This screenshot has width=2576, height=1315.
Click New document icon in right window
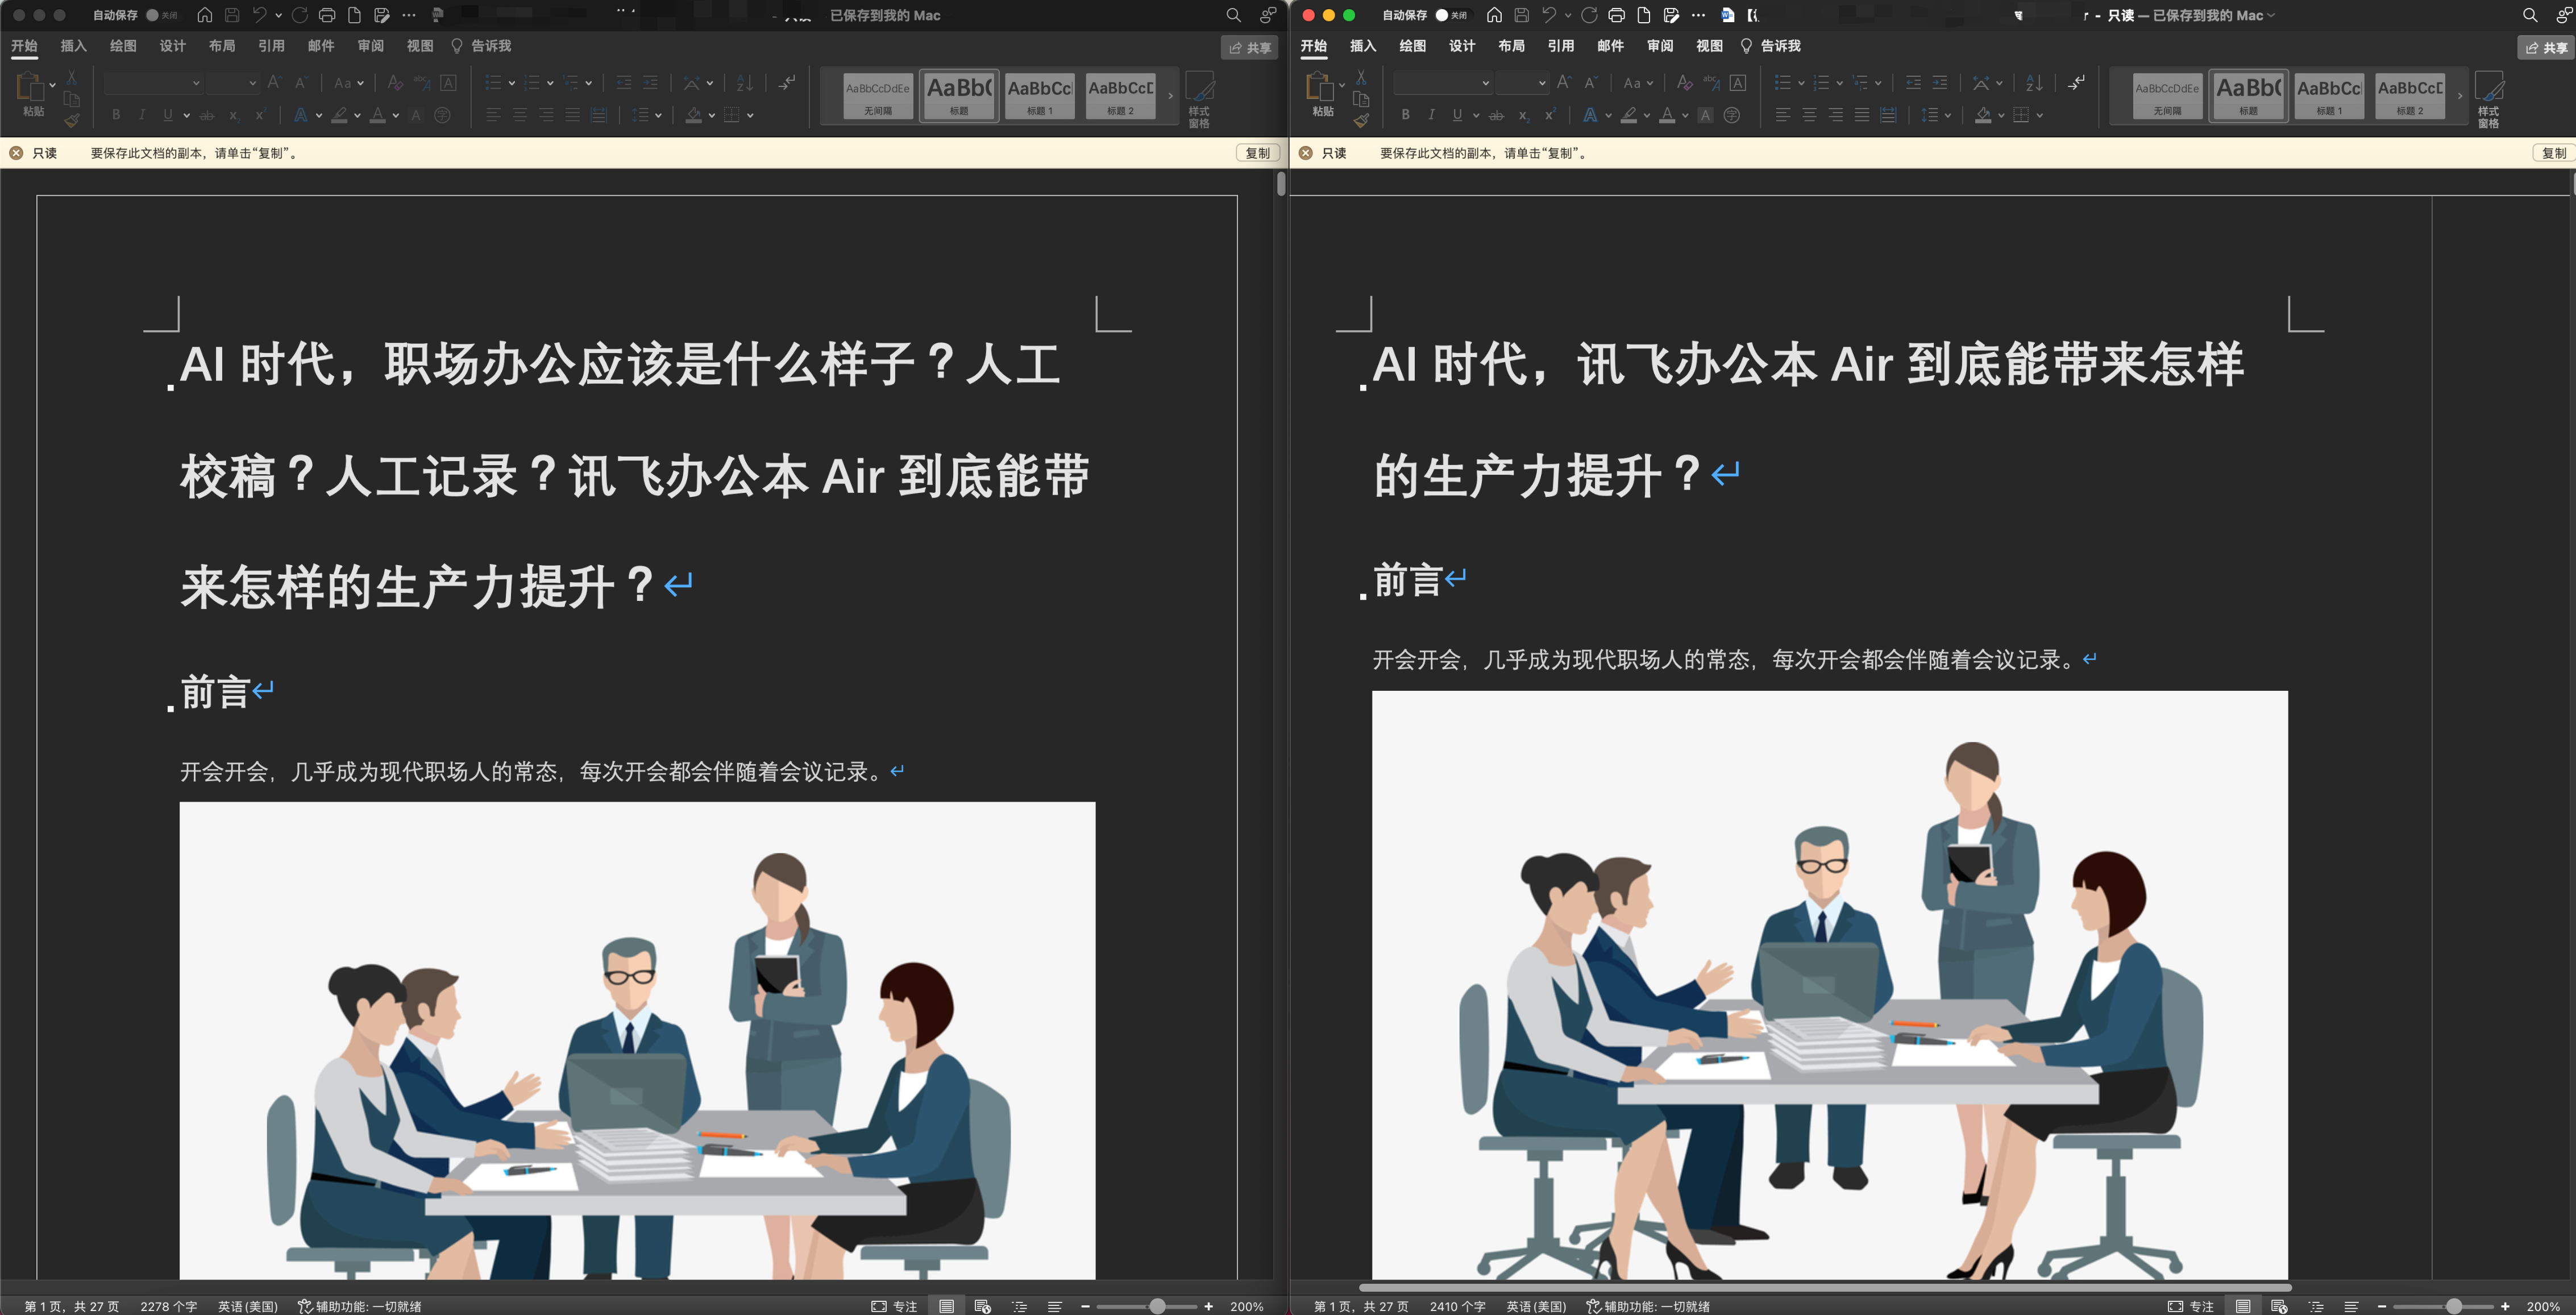pyautogui.click(x=1643, y=15)
